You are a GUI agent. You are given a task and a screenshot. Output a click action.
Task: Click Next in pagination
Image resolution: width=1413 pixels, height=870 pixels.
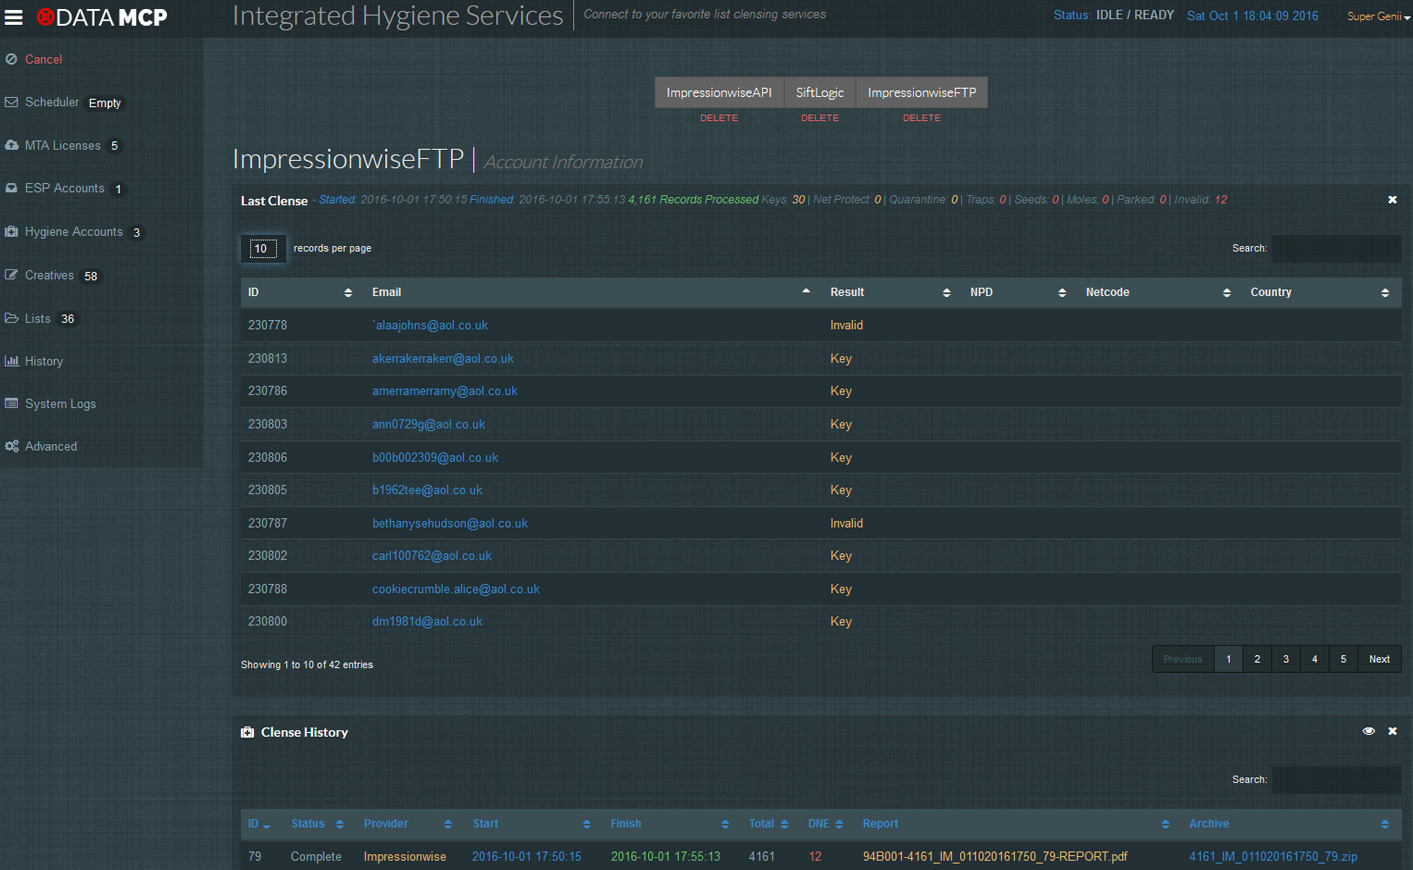pos(1379,659)
